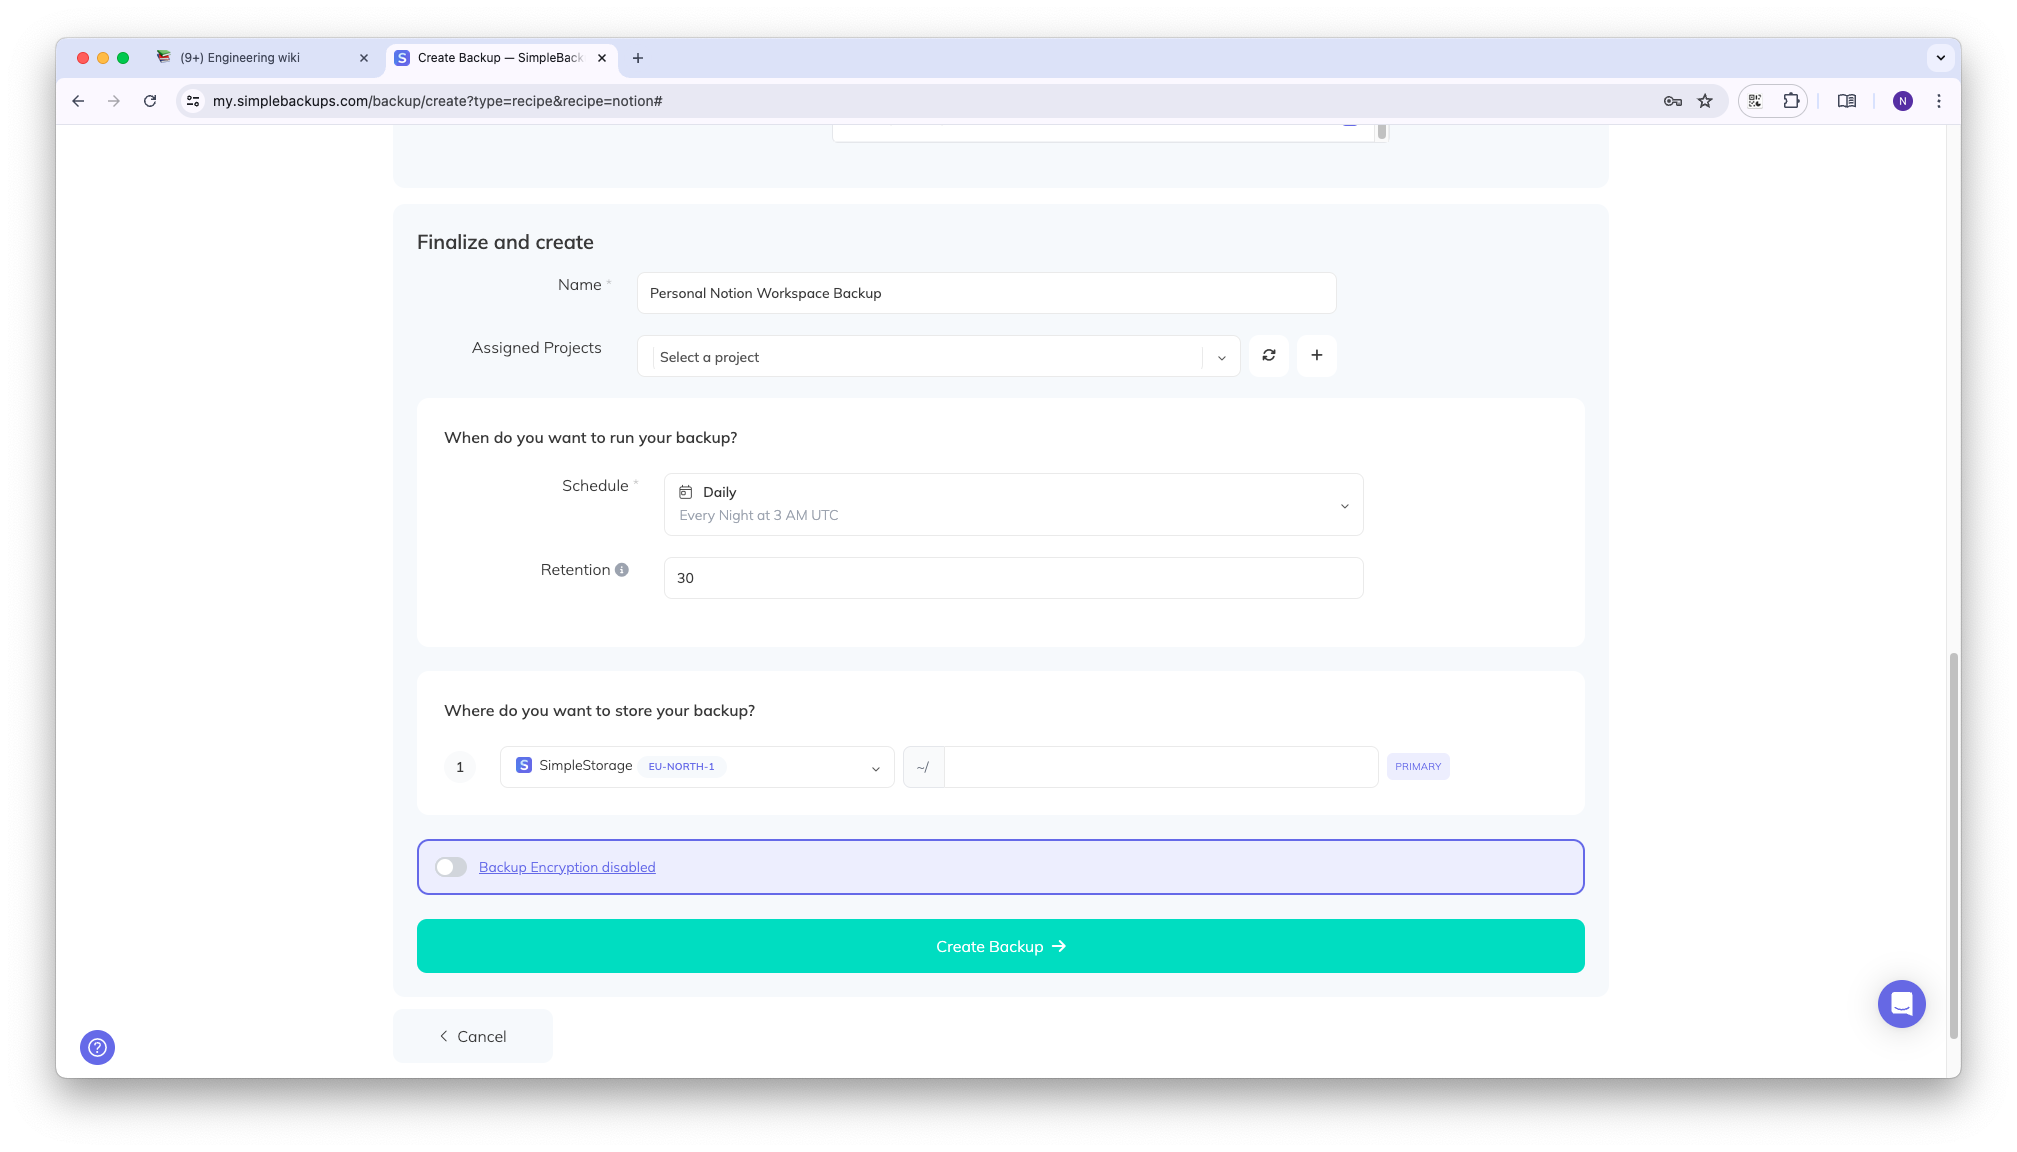This screenshot has height=1152, width=2017.
Task: Click the SimpleStorage provider logo icon
Action: point(523,765)
